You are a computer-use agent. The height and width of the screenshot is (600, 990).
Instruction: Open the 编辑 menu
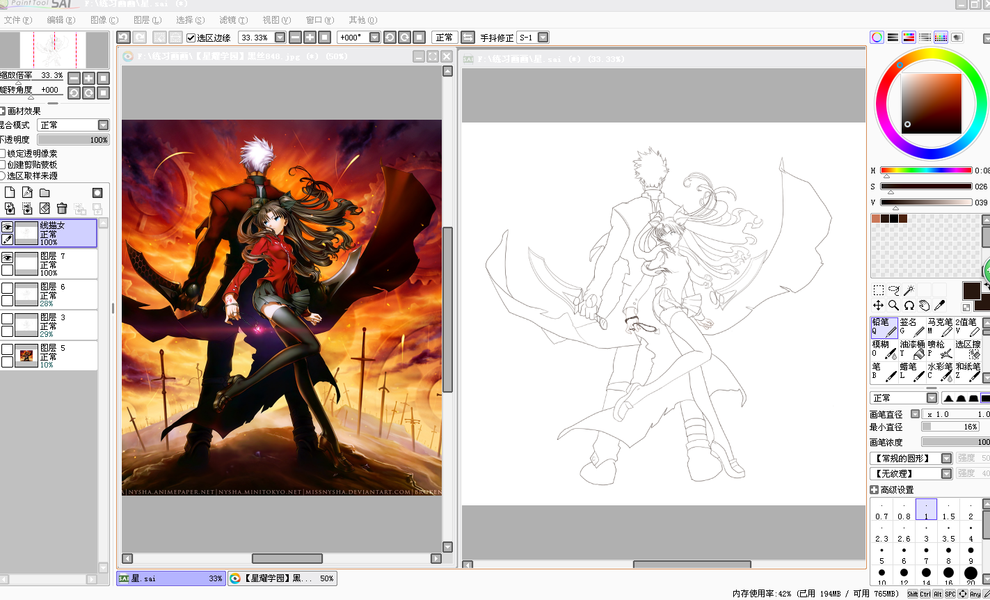pyautogui.click(x=61, y=20)
